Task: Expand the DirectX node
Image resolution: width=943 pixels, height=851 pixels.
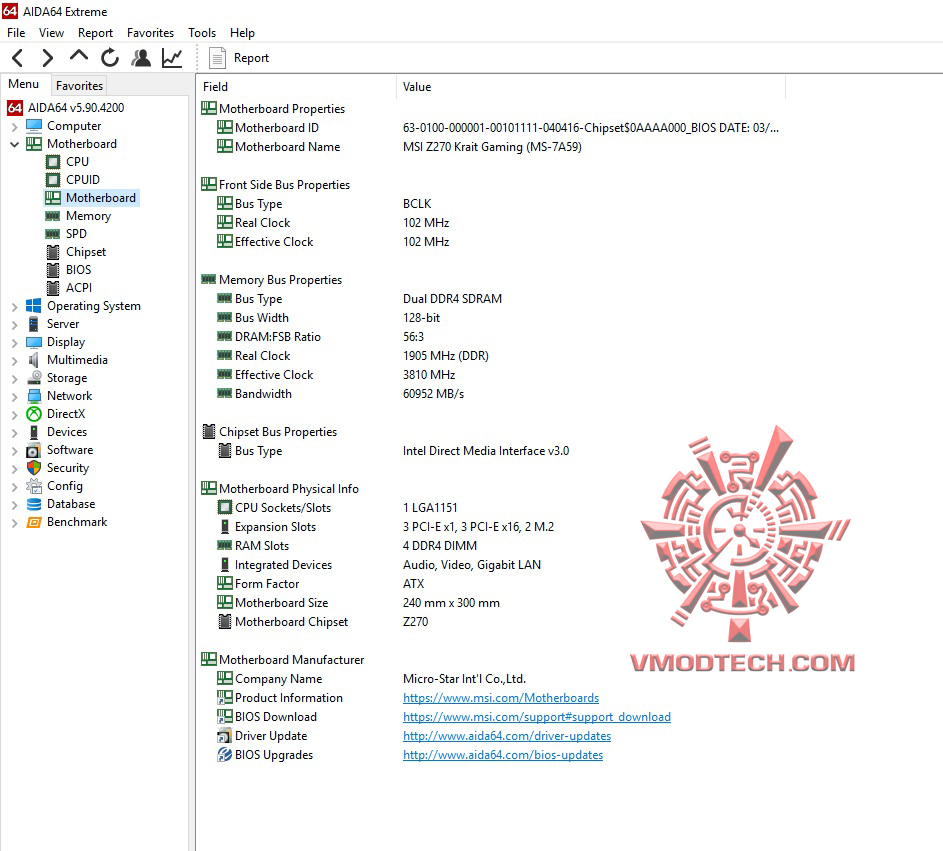Action: (x=14, y=415)
